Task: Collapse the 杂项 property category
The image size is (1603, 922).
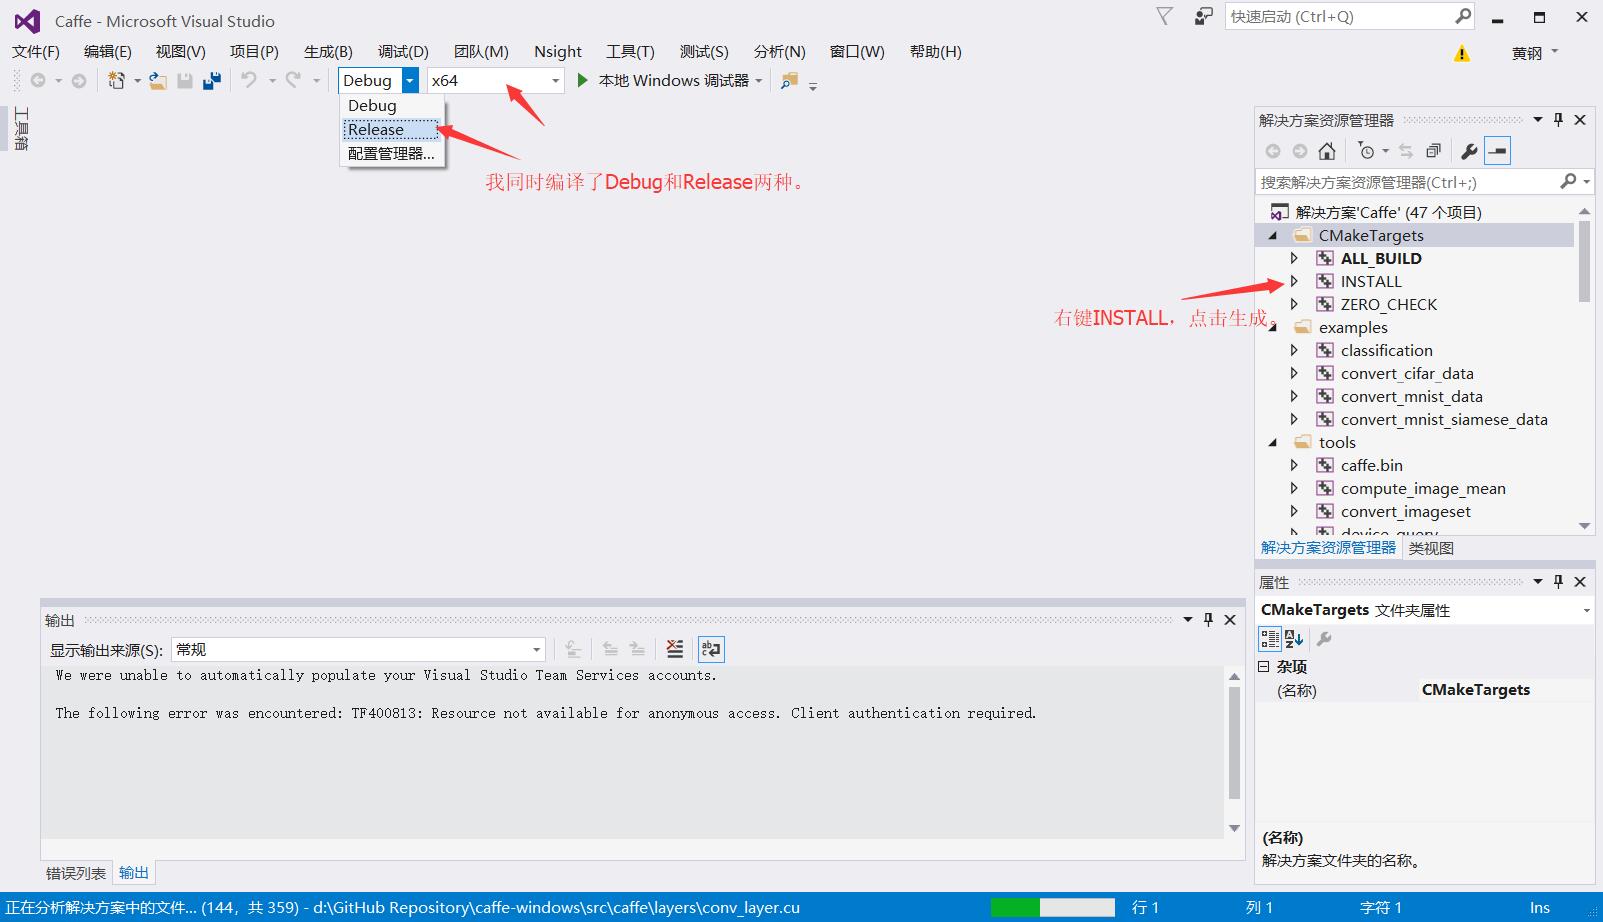Action: (1264, 666)
